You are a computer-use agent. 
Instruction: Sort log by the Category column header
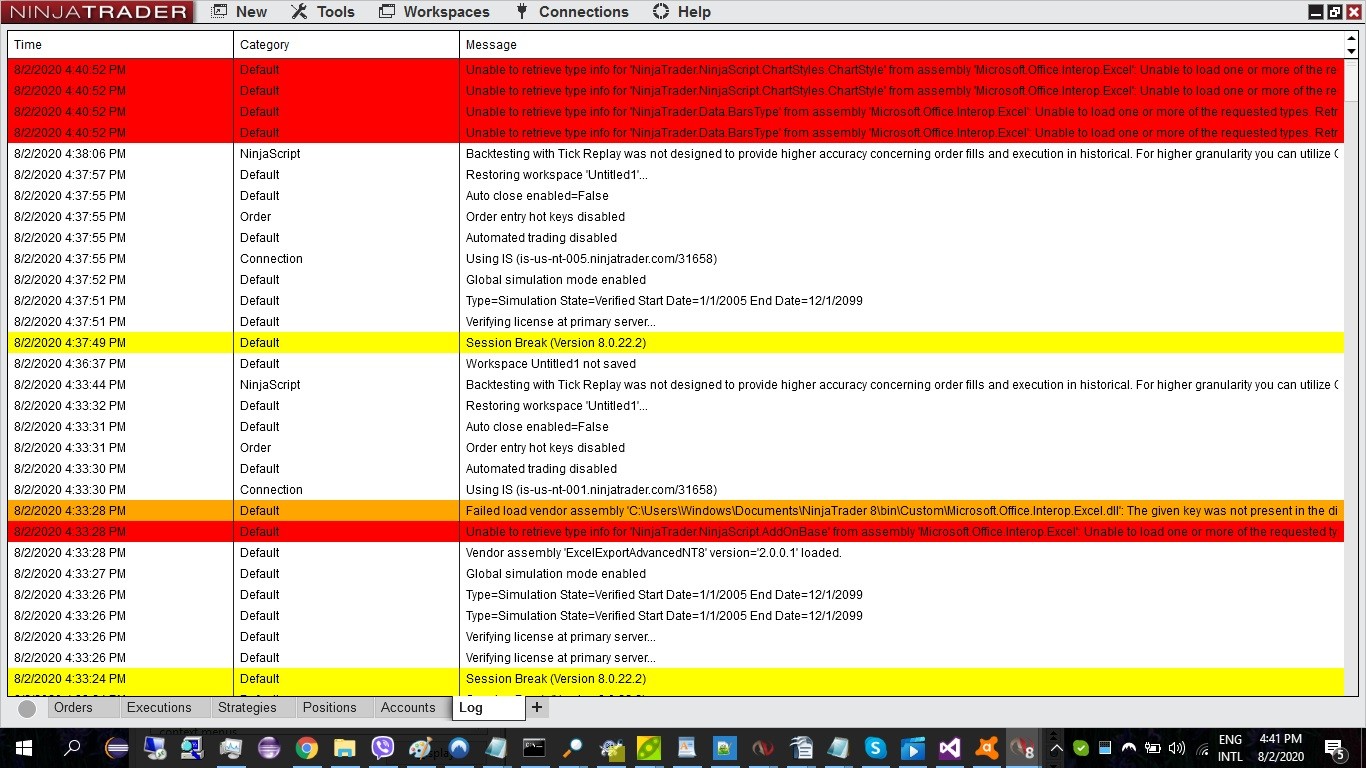coord(347,45)
